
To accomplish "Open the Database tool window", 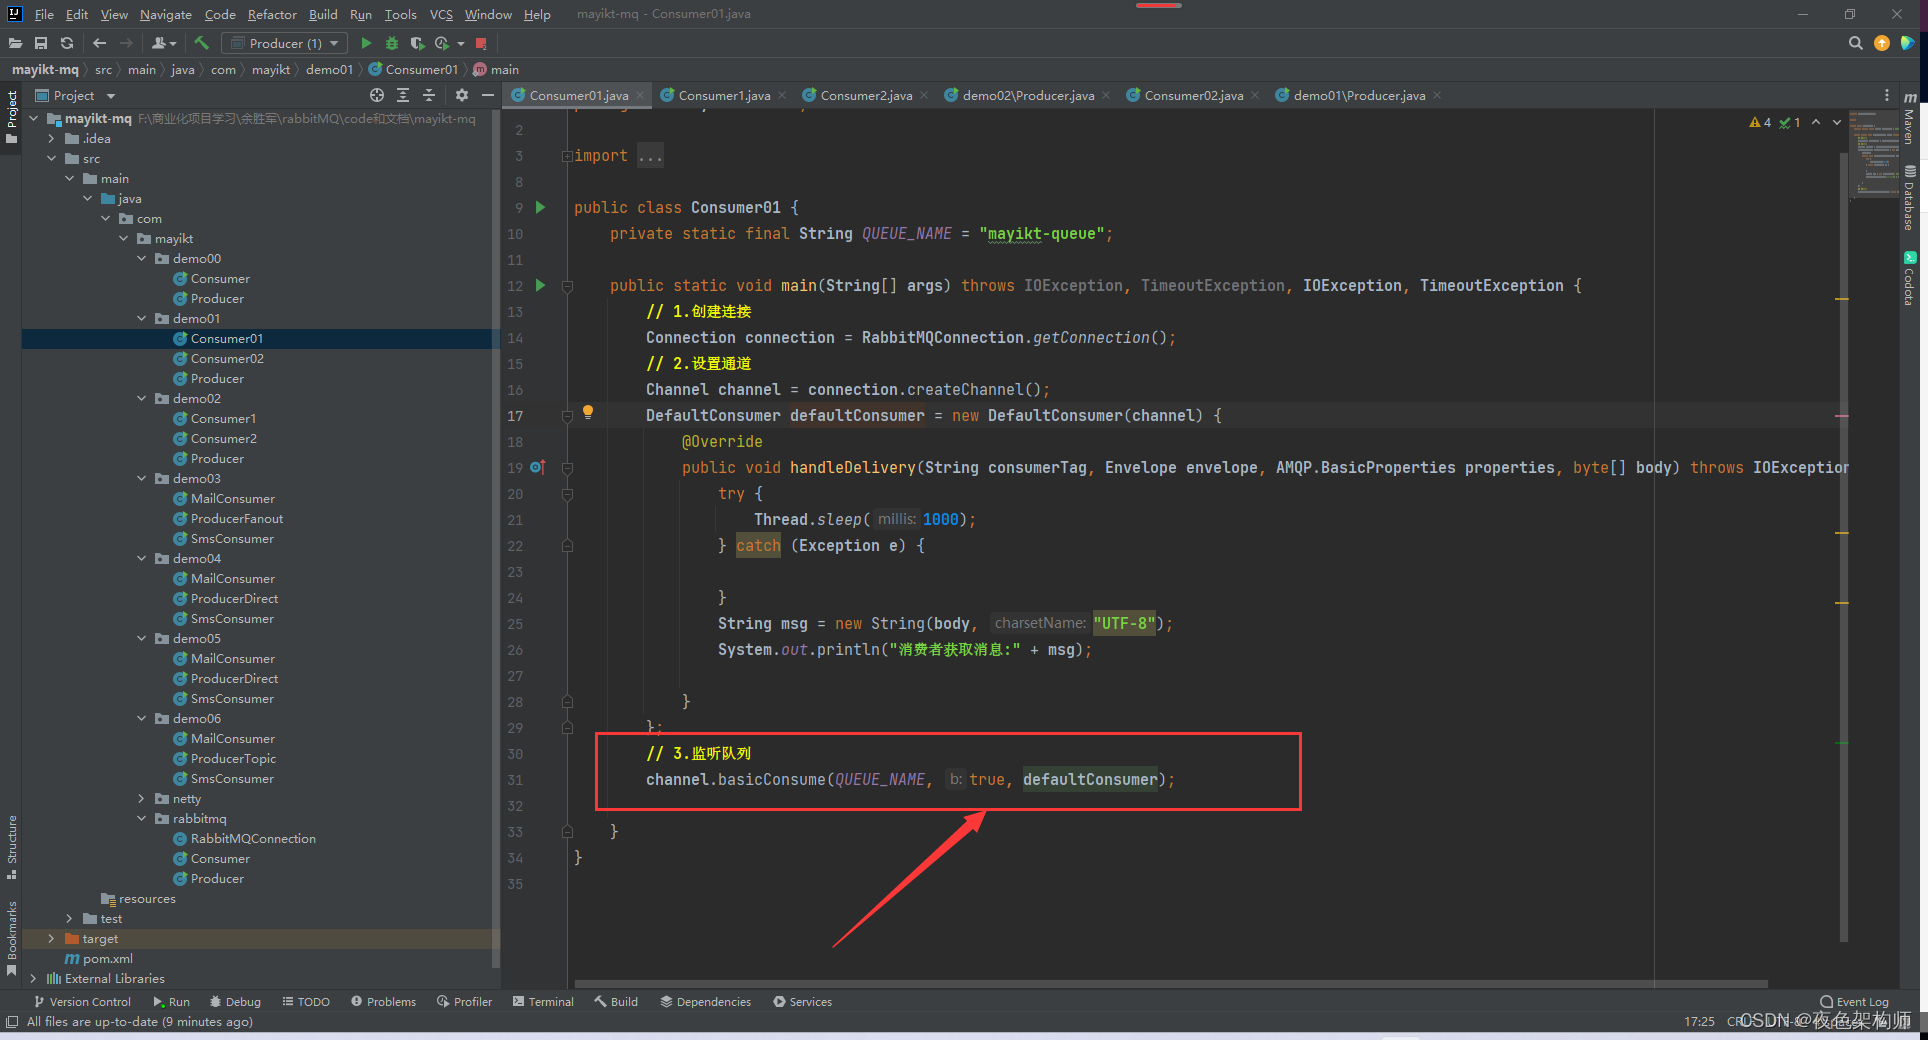I will coord(1910,197).
